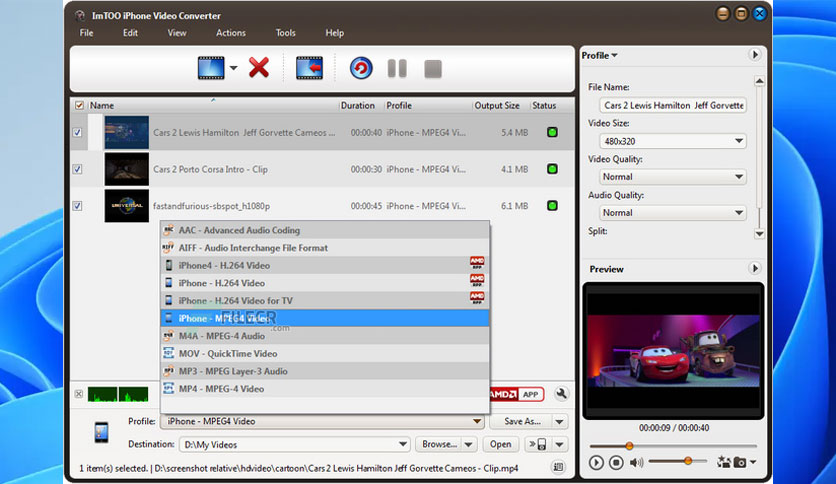Screen dimensions: 836x484
Task: Expand the Browse dropdown arrow
Action: coord(469,444)
